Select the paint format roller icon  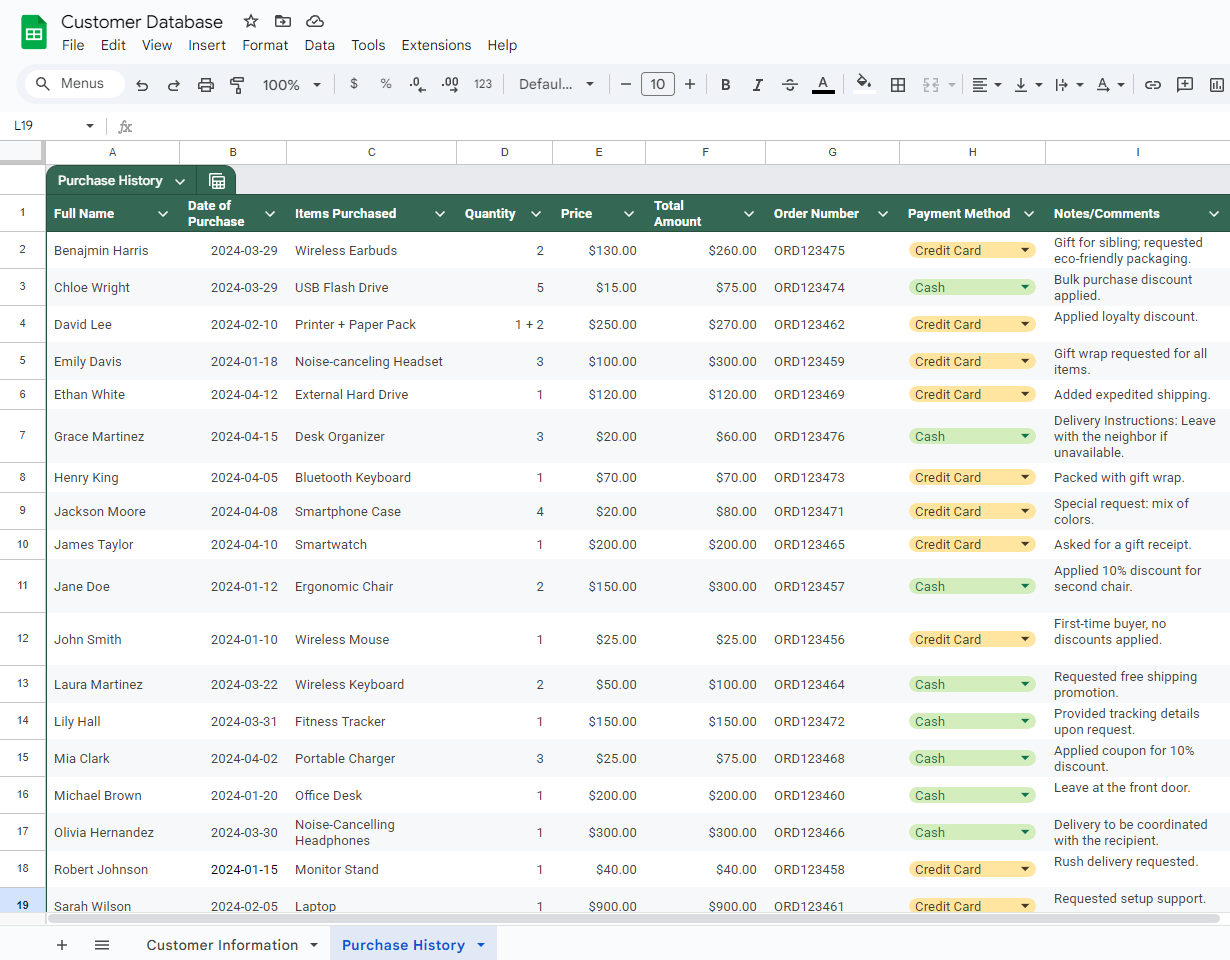click(x=237, y=85)
